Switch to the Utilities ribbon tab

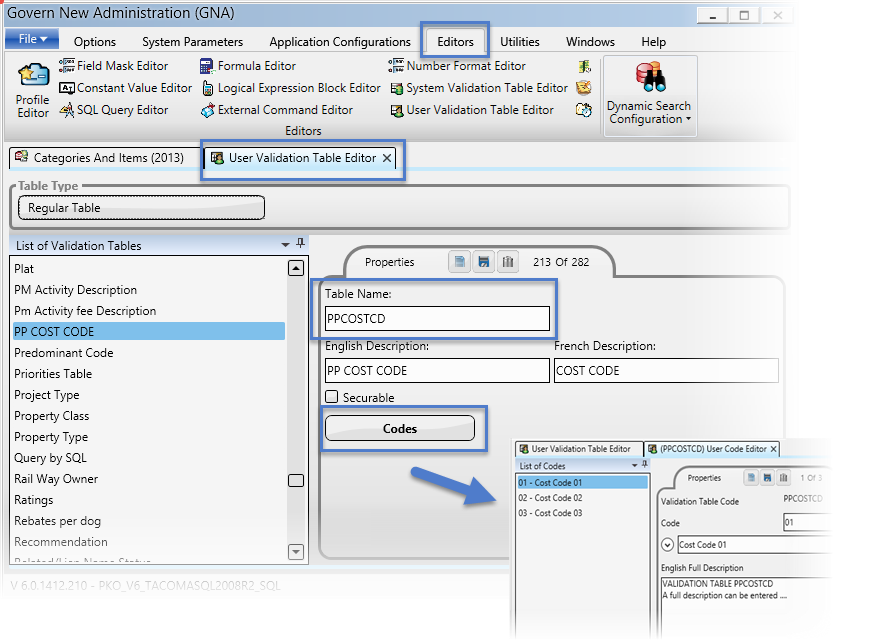coord(519,42)
